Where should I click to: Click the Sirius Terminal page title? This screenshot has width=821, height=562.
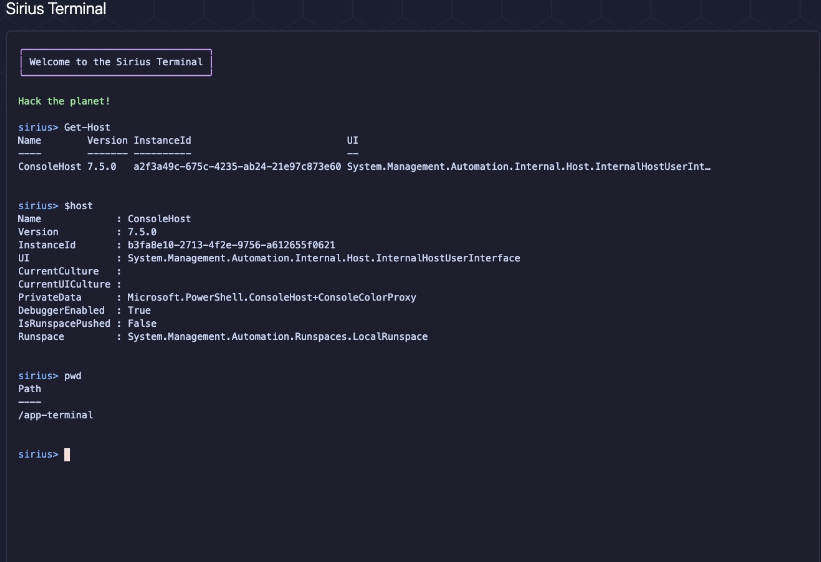coord(56,9)
